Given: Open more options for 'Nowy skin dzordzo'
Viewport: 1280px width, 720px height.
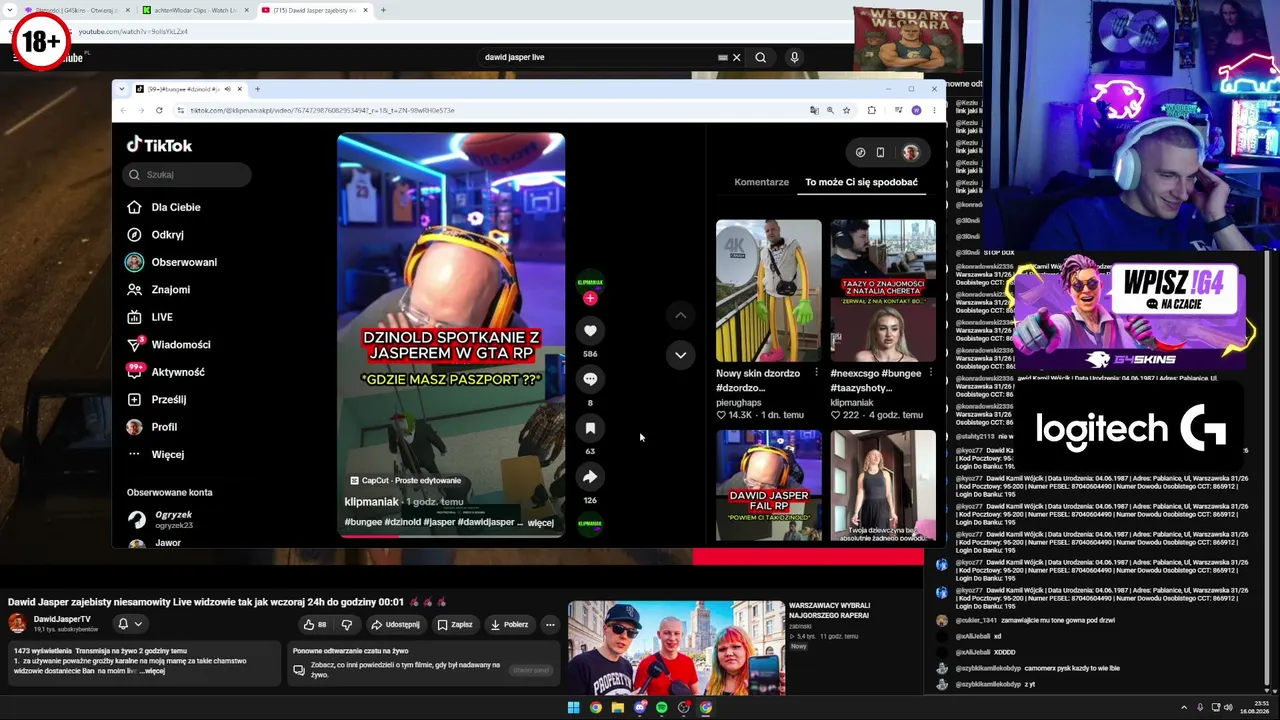Looking at the screenshot, I should [816, 373].
